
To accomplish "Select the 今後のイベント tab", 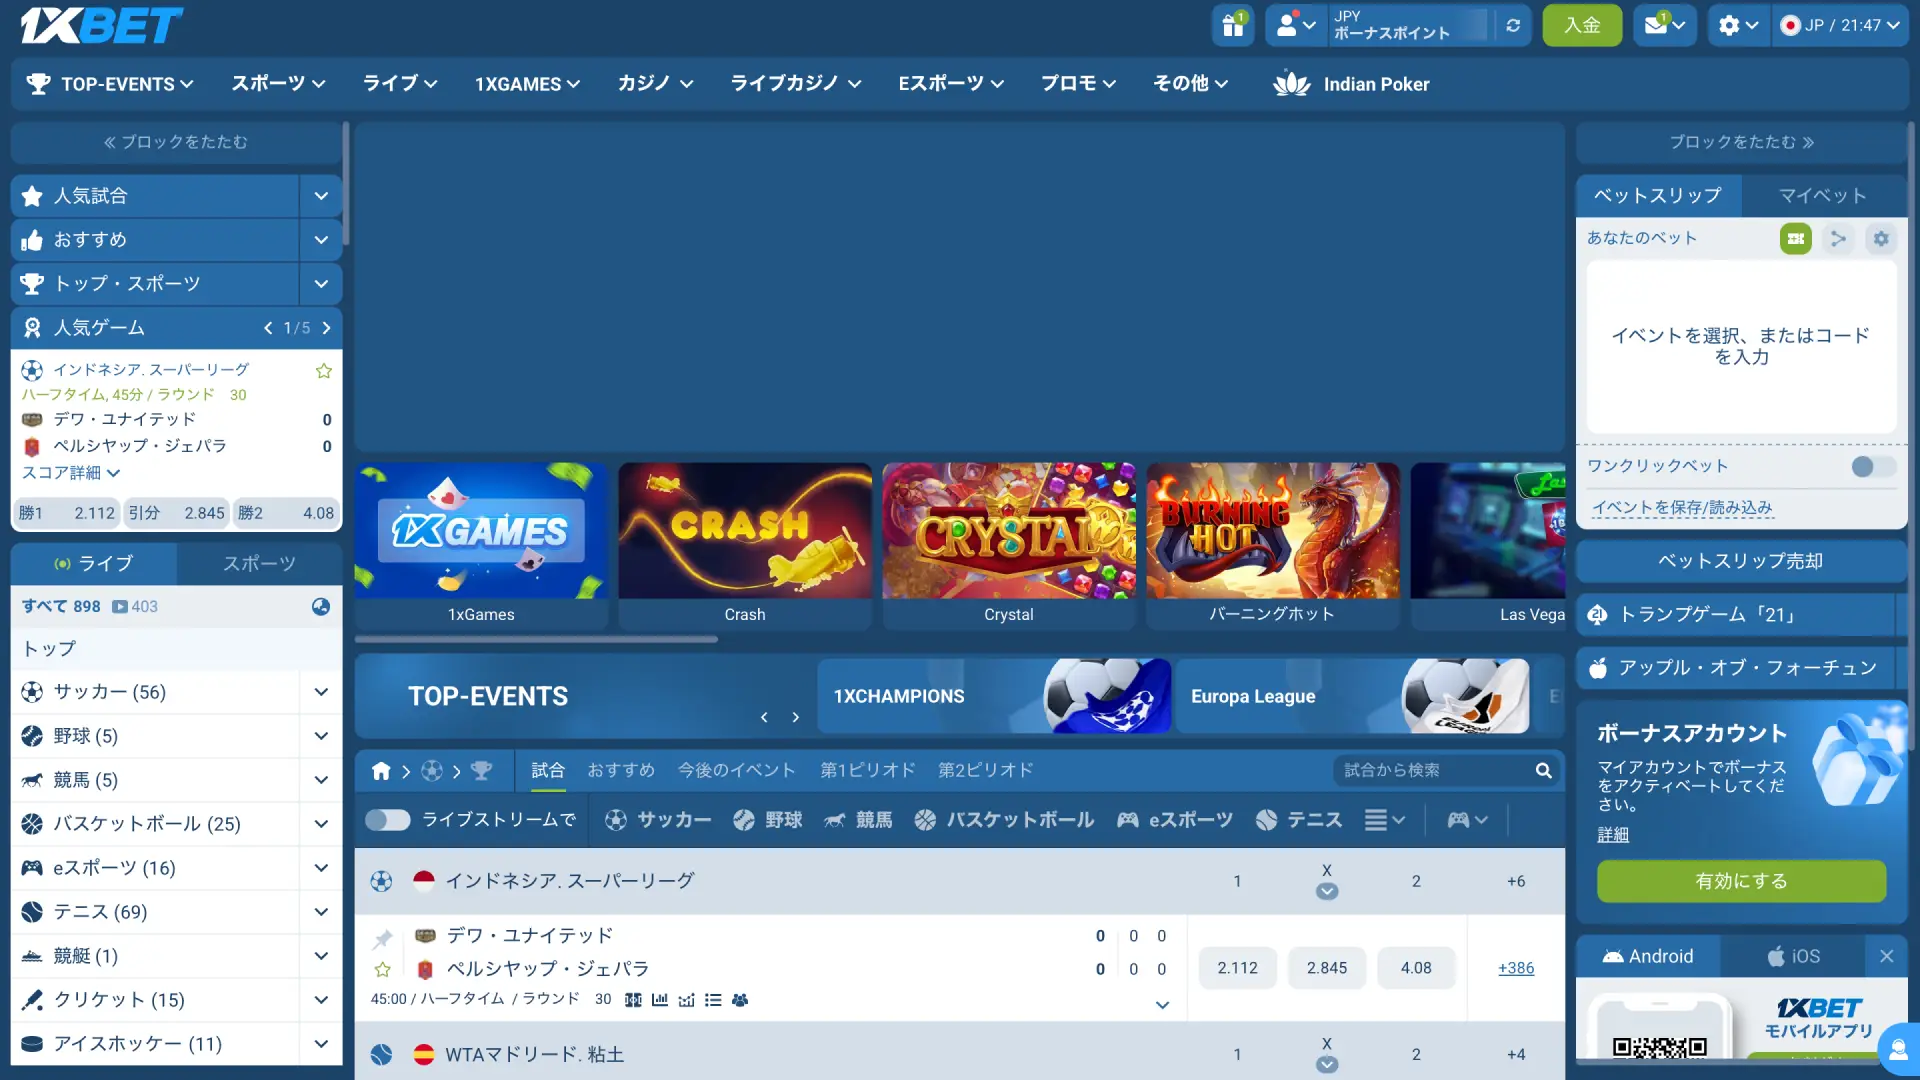I will point(737,771).
